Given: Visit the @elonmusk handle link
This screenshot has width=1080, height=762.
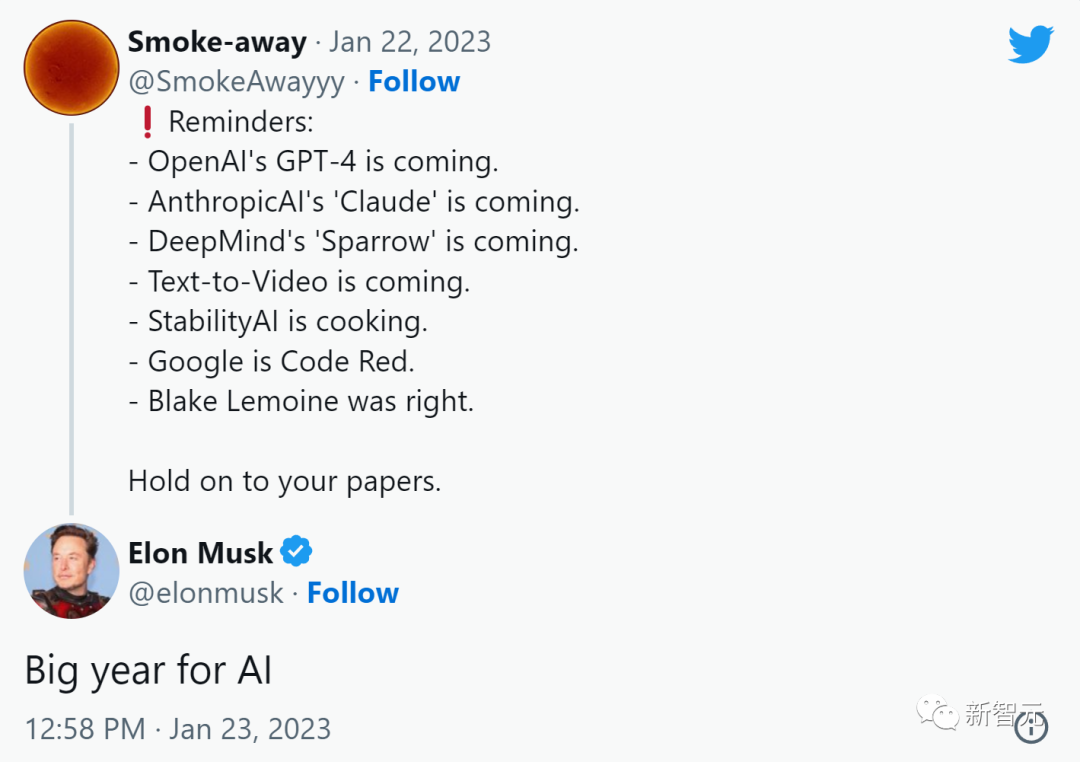Looking at the screenshot, I should [206, 593].
